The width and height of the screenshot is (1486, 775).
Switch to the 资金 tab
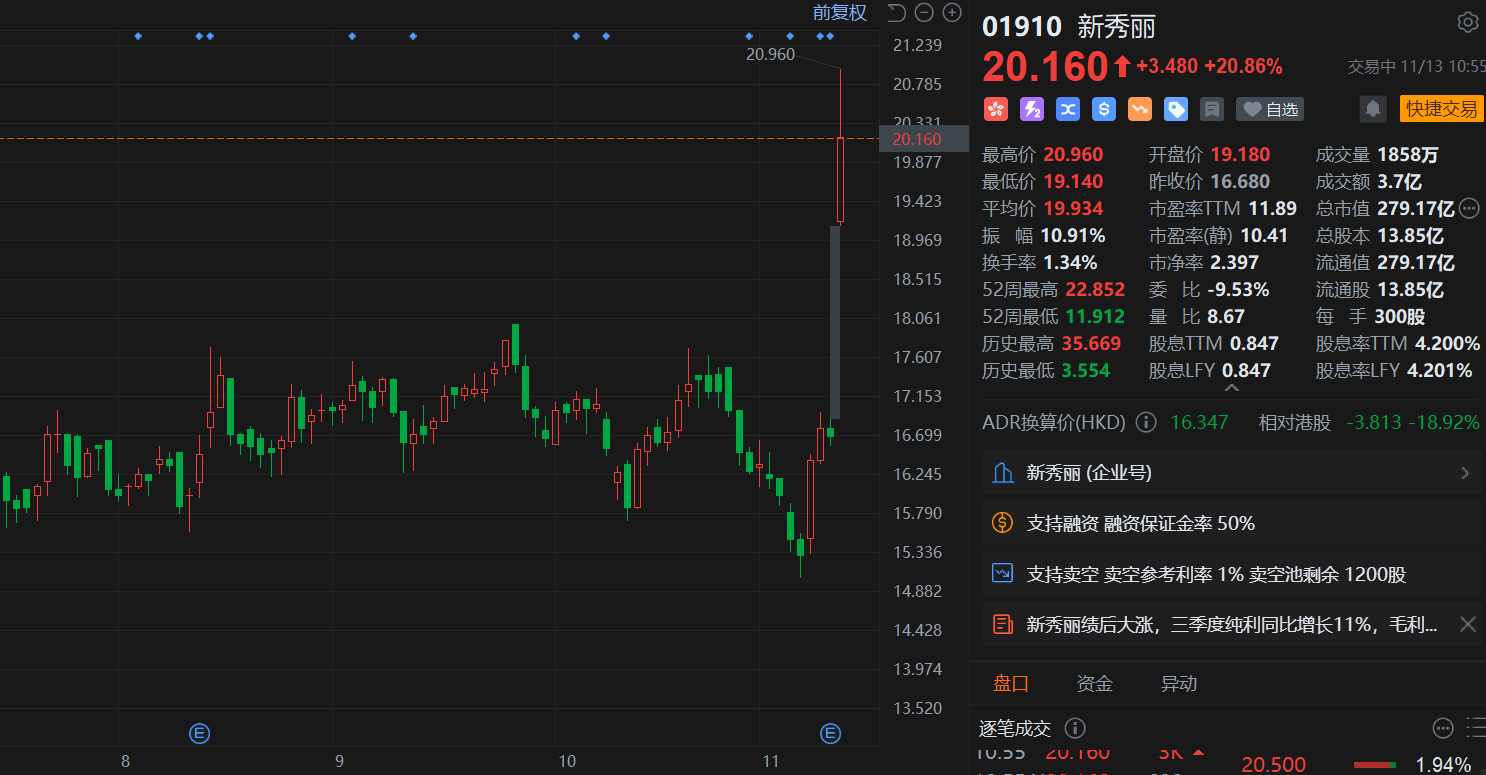coord(1095,683)
